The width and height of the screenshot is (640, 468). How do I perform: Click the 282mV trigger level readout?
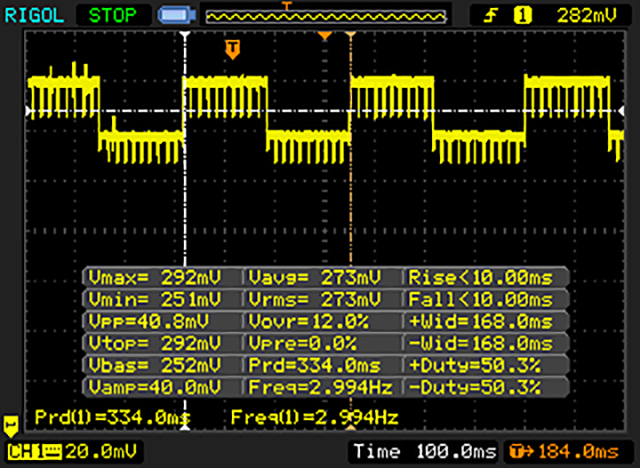coord(587,16)
